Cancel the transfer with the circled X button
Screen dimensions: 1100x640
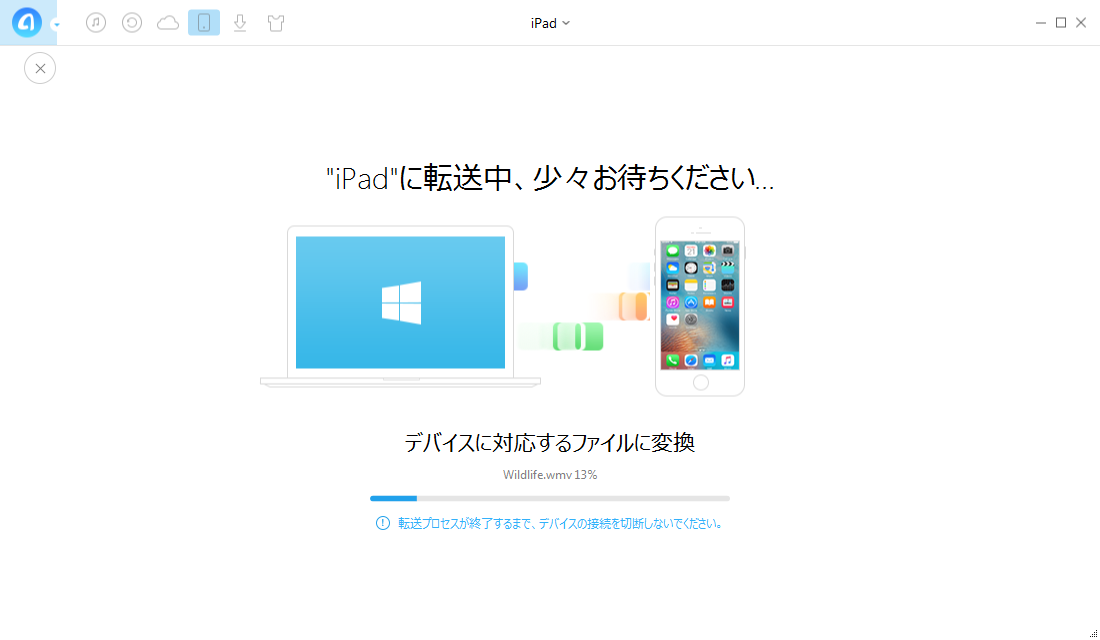click(40, 68)
